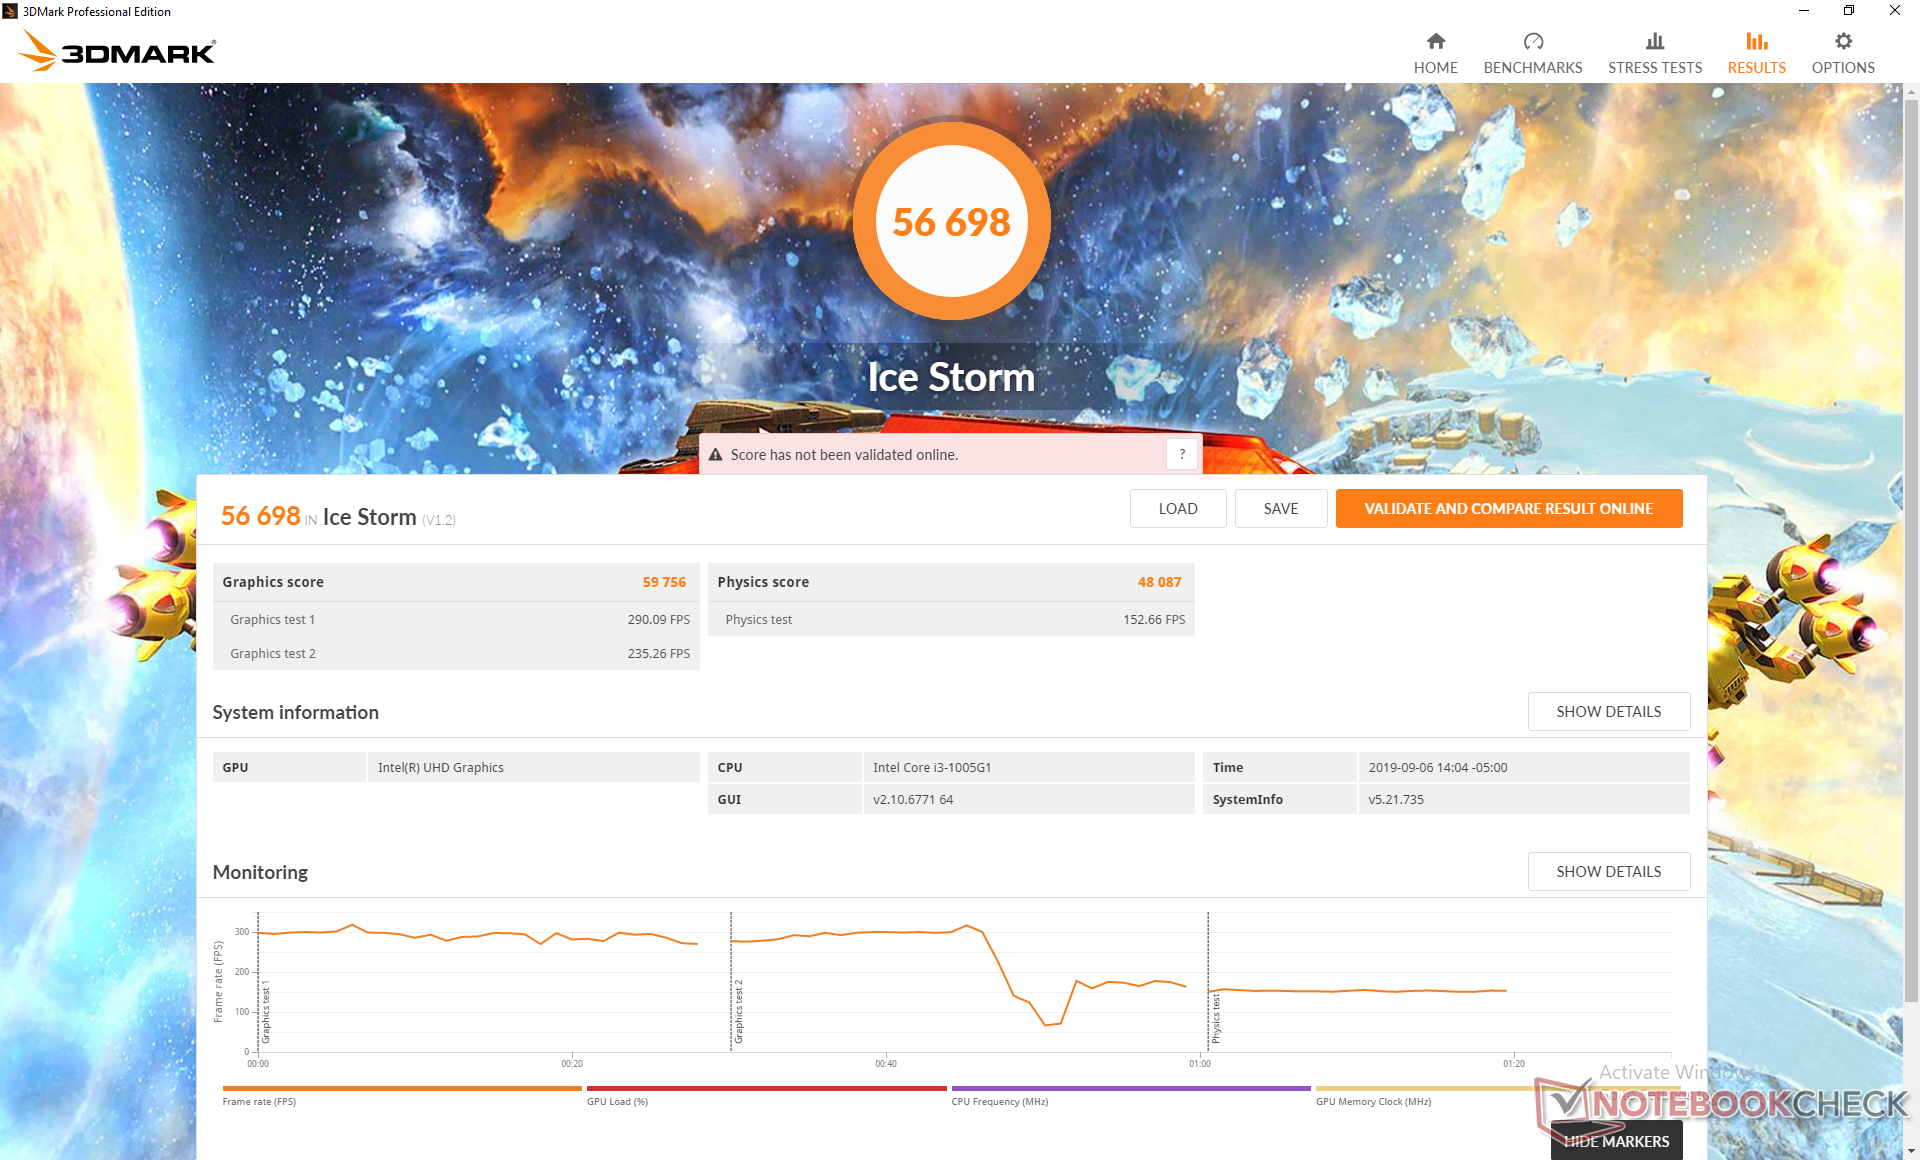Toggle the CPU Frequency (MHz) legend
Viewport: 1920px width, 1160px height.
coord(999,1101)
